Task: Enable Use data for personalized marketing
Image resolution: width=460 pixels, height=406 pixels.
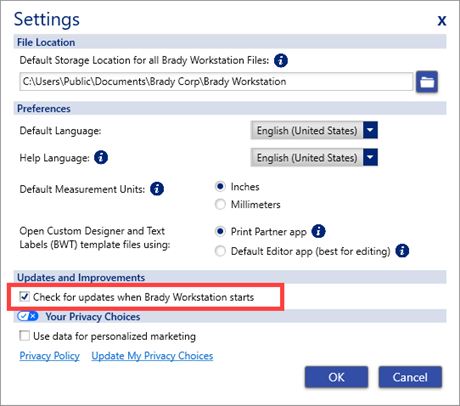Action: click(x=24, y=335)
